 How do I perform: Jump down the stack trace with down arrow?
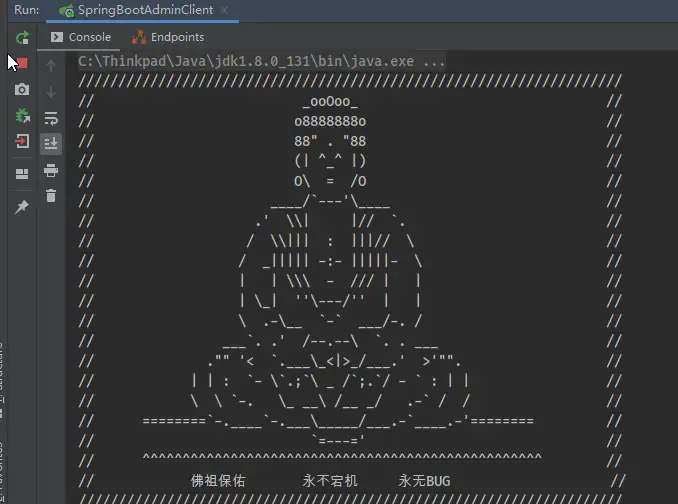click(51, 92)
